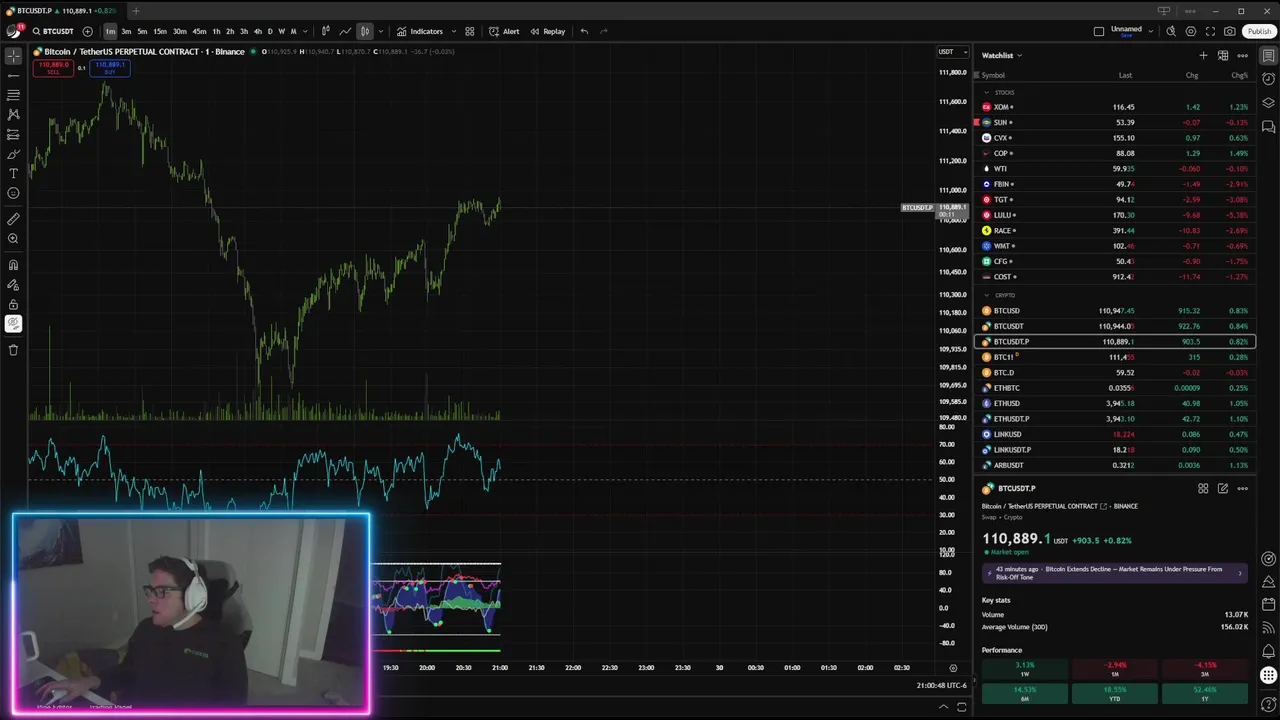Select the crosshair cursor tool
Image resolution: width=1280 pixels, height=720 pixels.
point(13,56)
